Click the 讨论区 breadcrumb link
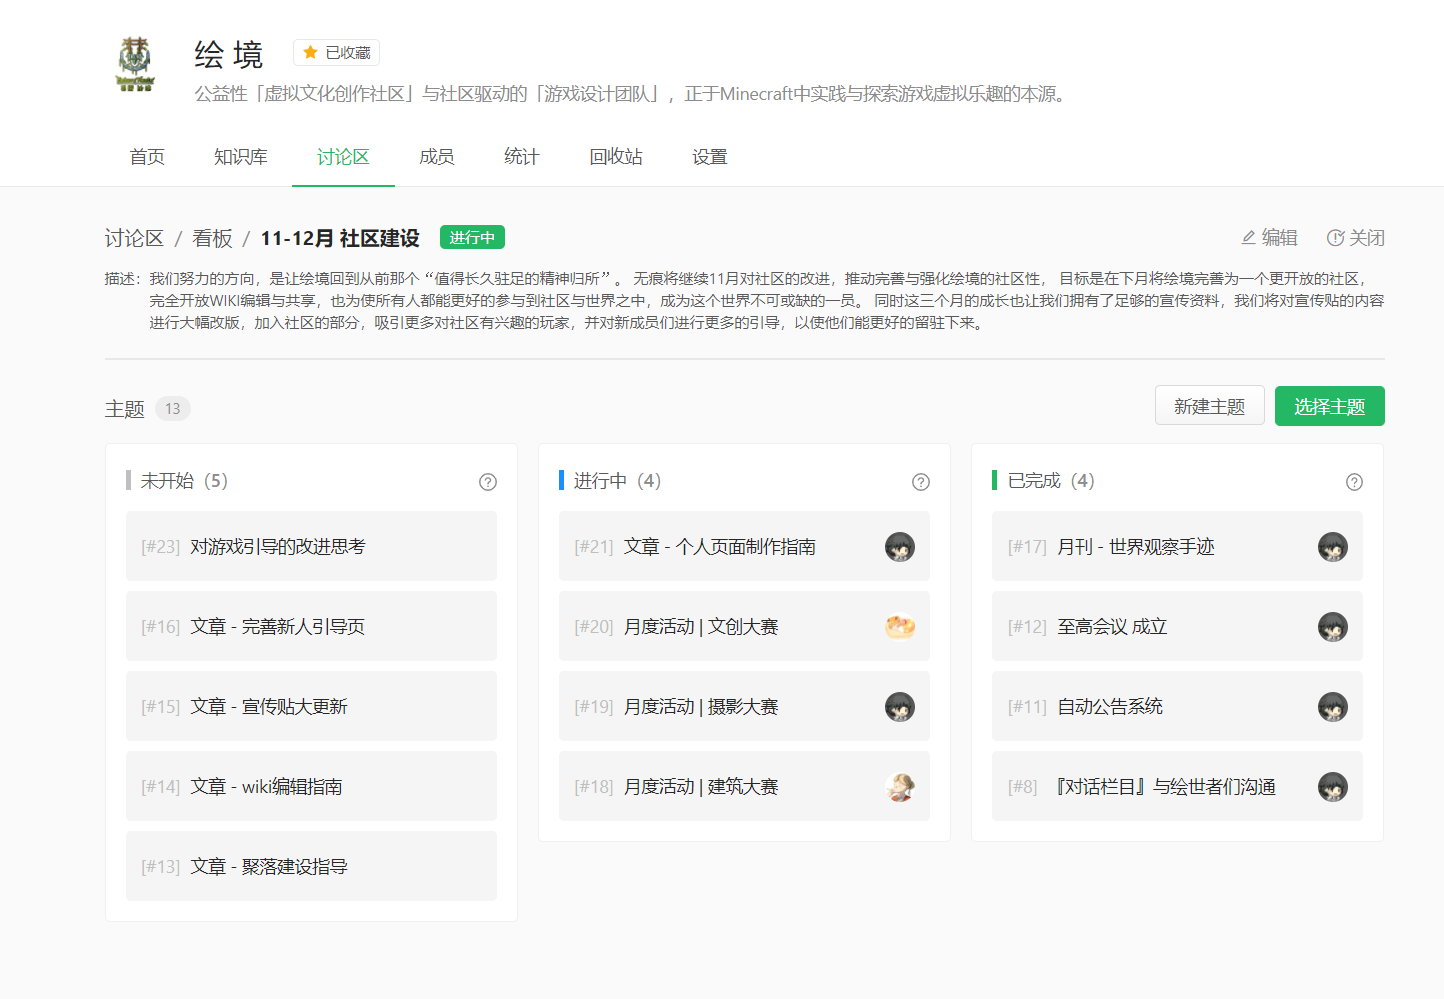This screenshot has width=1444, height=999. point(134,238)
